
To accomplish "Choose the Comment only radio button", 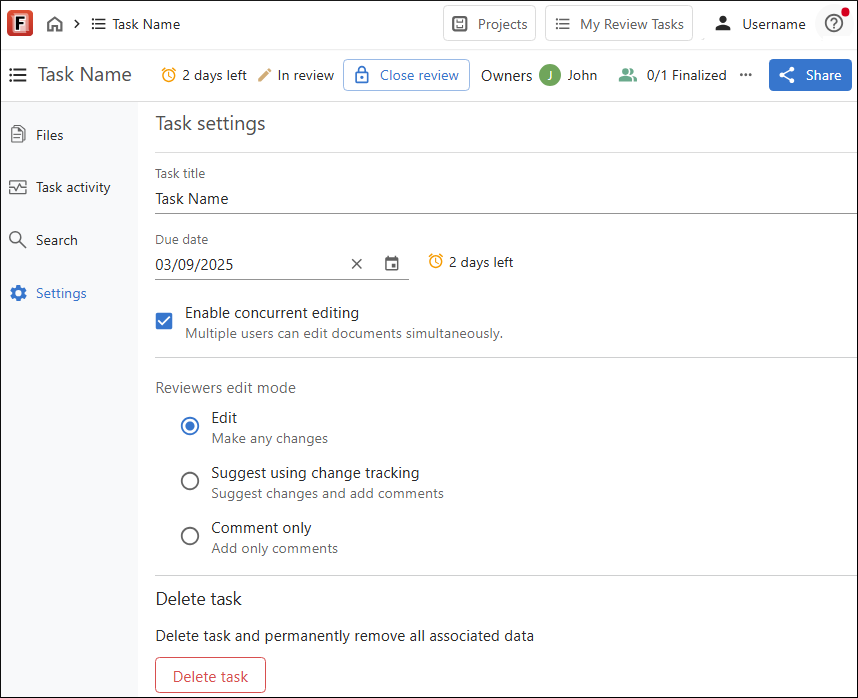I will click(190, 536).
